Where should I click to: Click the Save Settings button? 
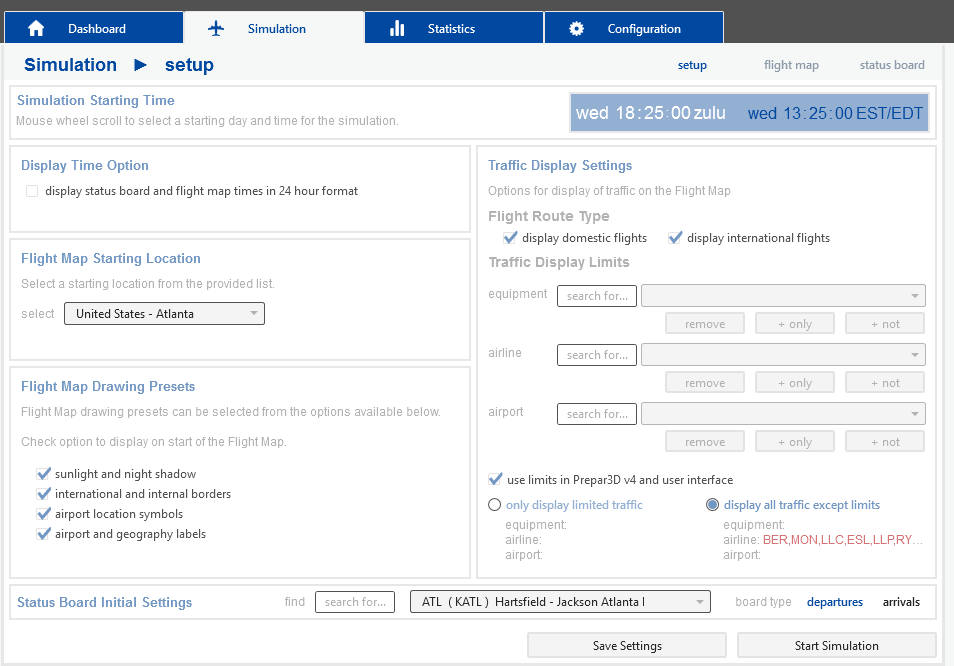pyautogui.click(x=627, y=645)
